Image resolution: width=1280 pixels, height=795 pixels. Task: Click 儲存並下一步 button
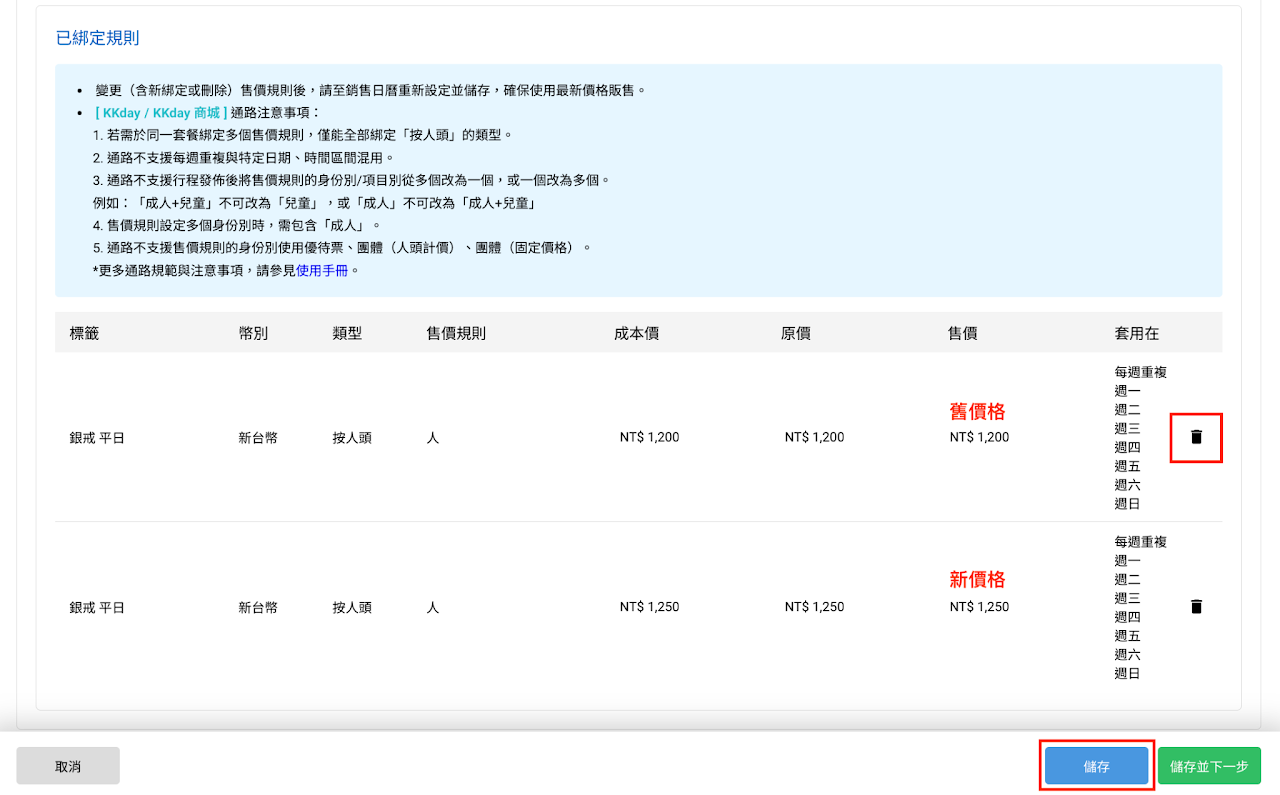coord(1209,766)
